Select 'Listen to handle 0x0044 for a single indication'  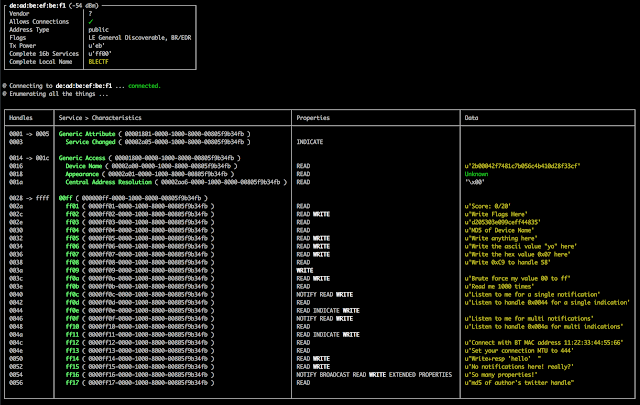pyautogui.click(x=547, y=303)
